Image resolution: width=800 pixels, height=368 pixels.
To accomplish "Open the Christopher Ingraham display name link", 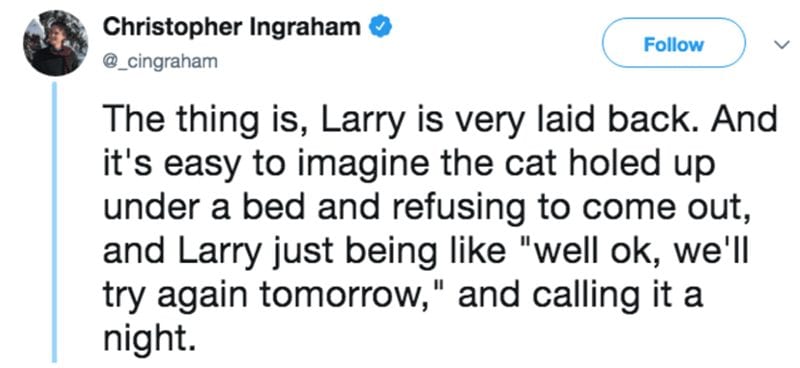I will click(x=232, y=27).
